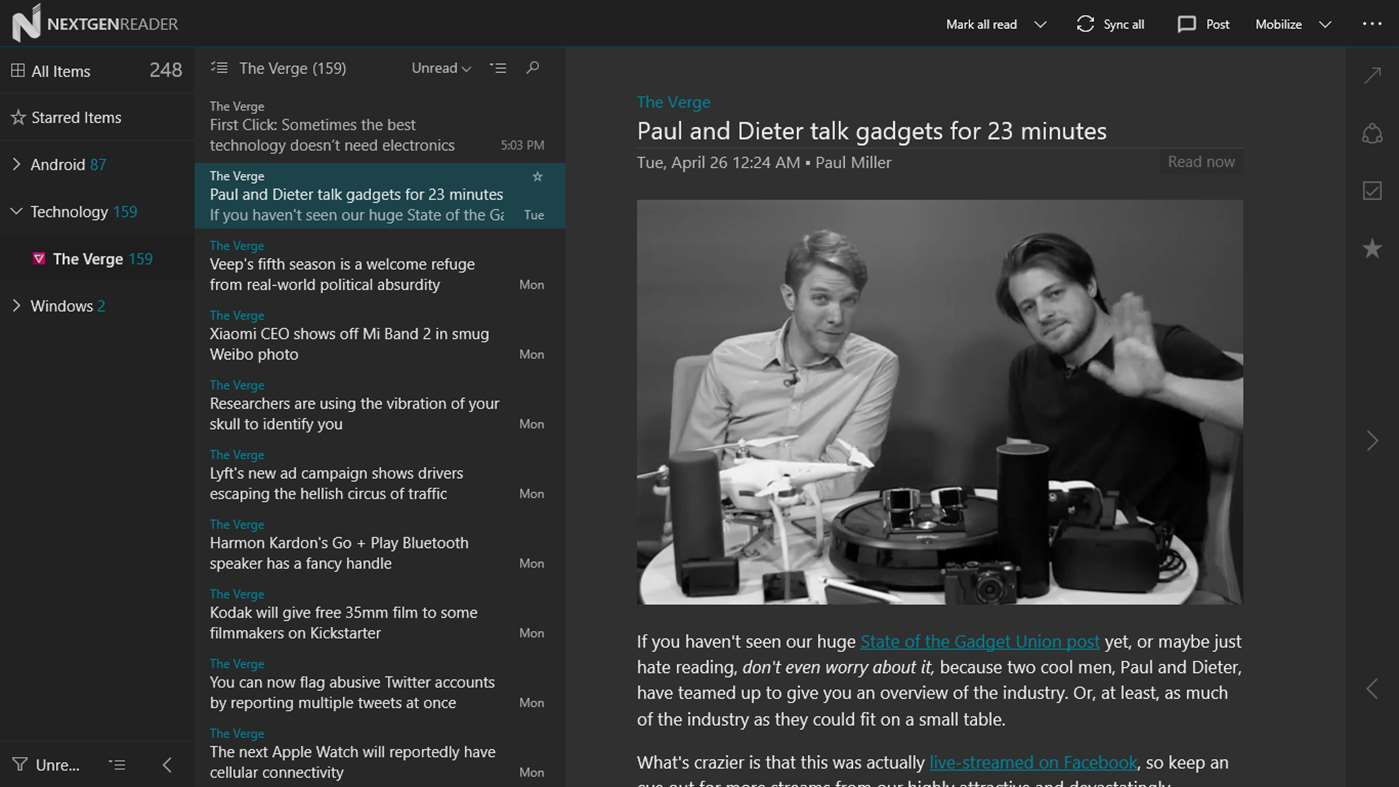The image size is (1399, 787).
Task: Open the live-streamed on Facebook link
Action: pos(1033,762)
